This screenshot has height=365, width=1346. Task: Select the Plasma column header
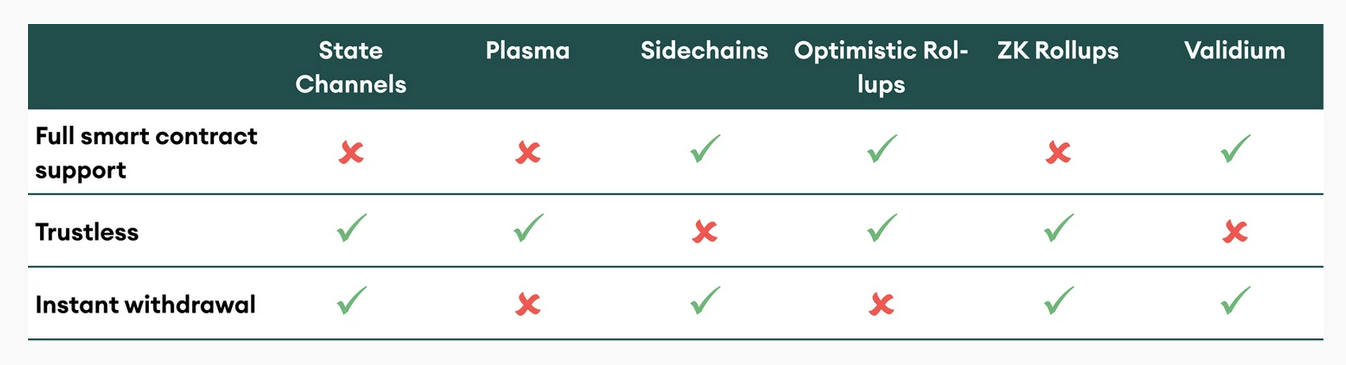point(528,51)
